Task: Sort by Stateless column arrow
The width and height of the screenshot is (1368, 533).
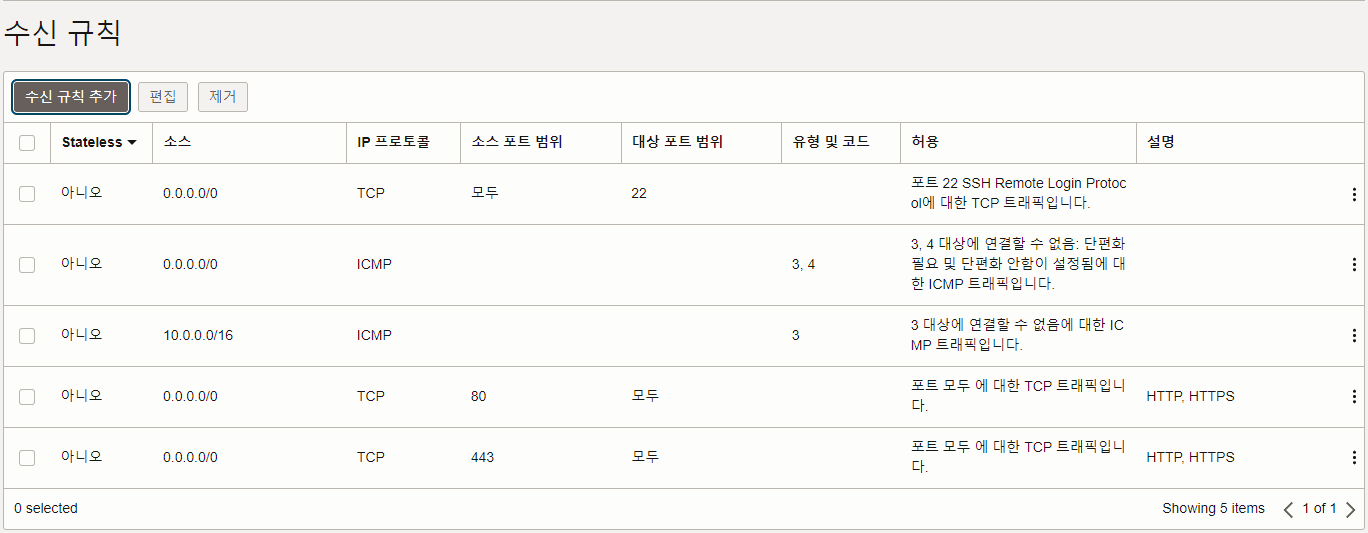Action: tap(131, 143)
